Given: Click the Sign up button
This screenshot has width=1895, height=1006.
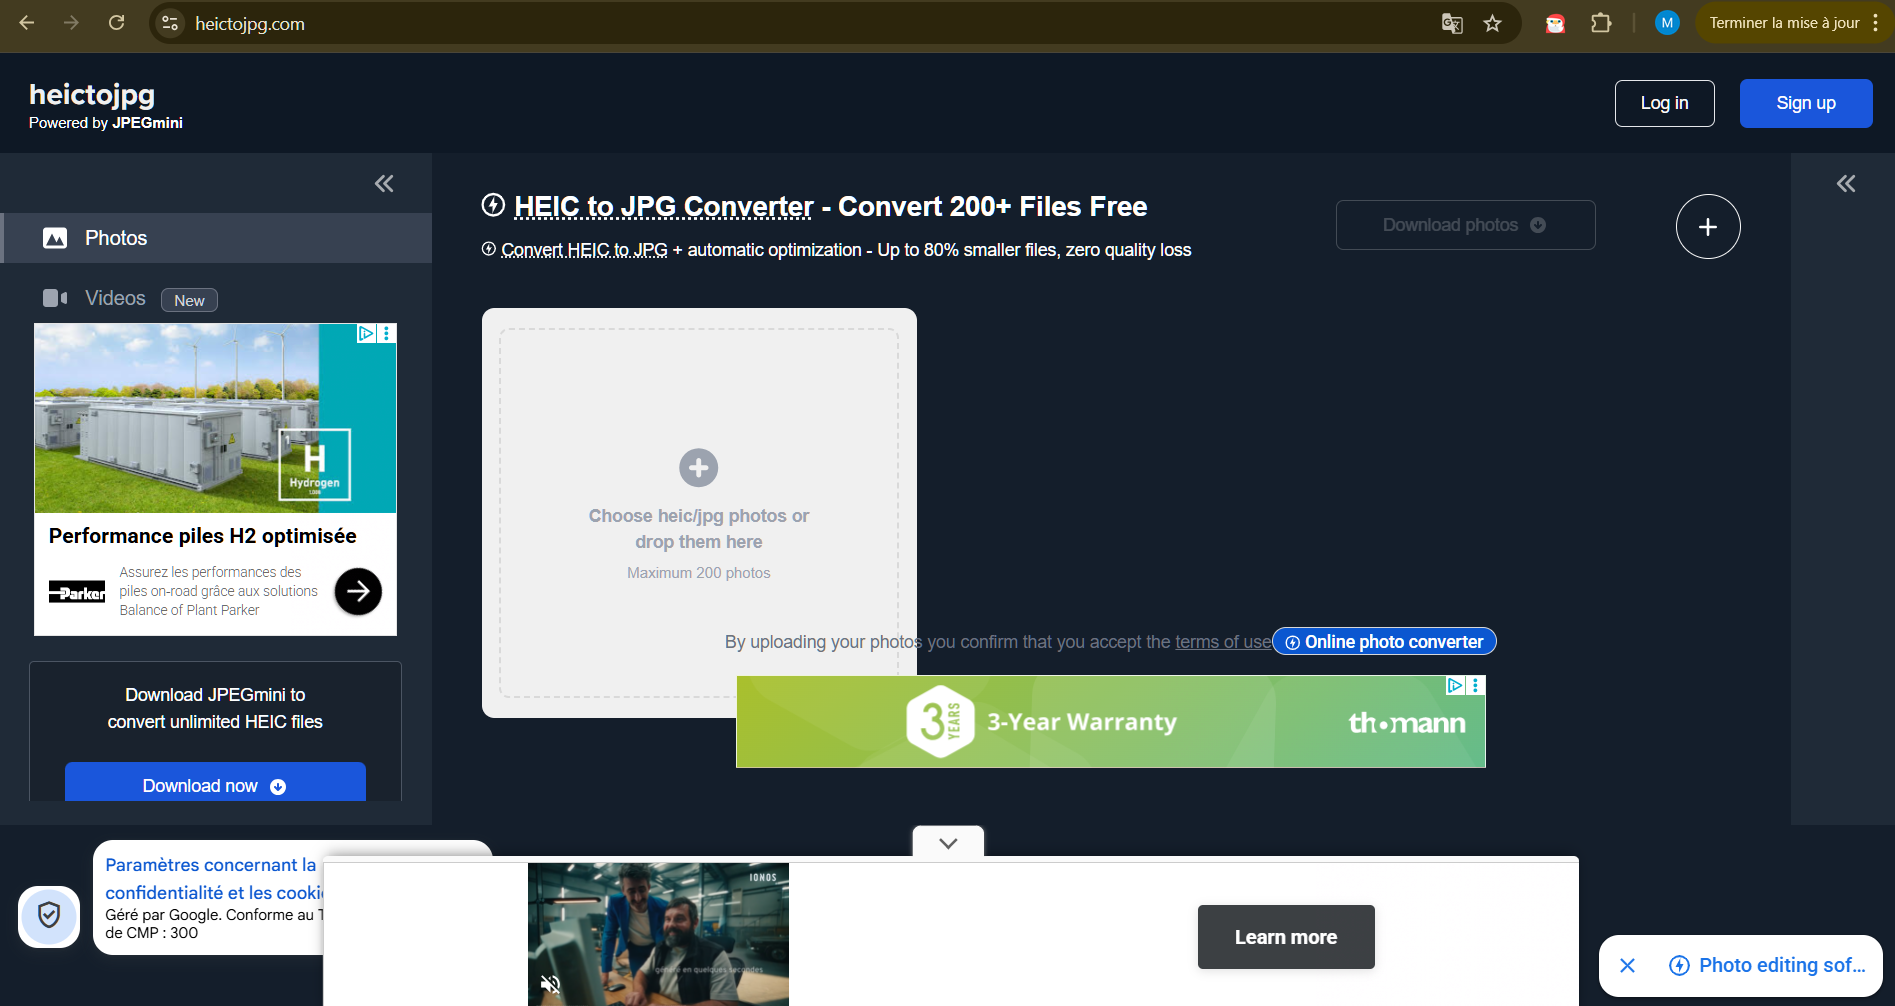Looking at the screenshot, I should (1805, 103).
